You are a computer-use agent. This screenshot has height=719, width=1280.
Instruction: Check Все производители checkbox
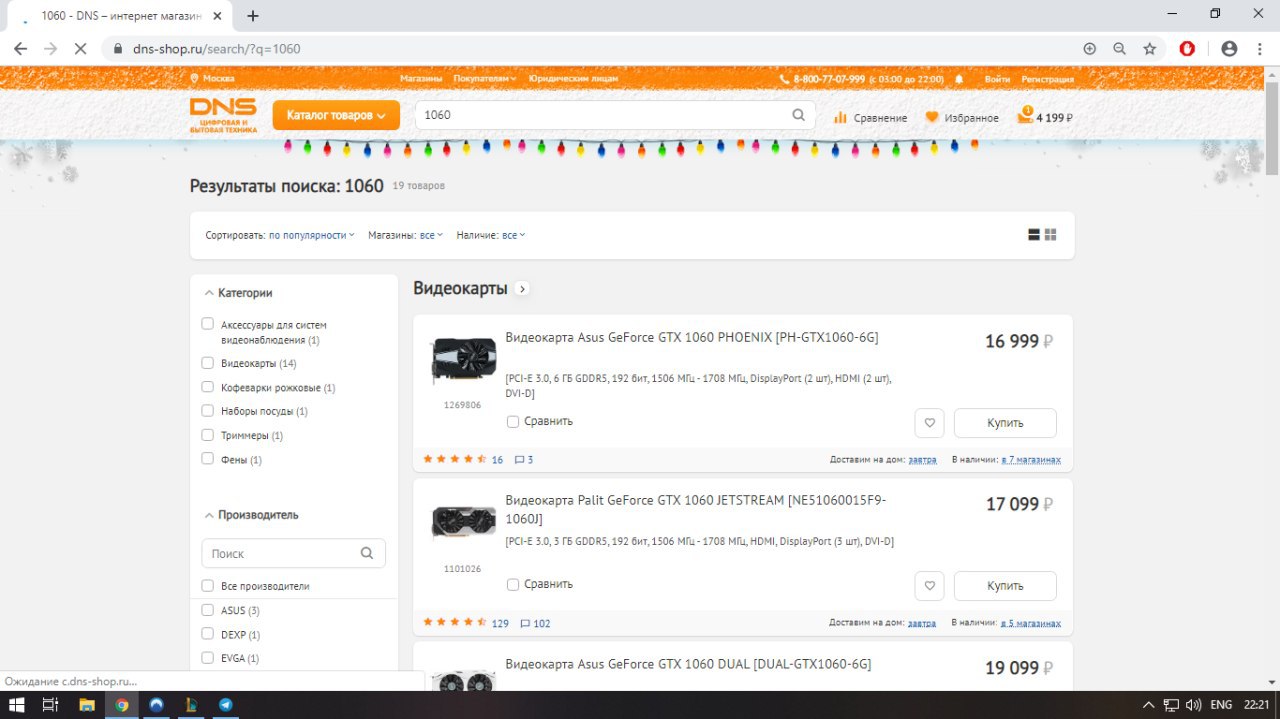pos(207,586)
